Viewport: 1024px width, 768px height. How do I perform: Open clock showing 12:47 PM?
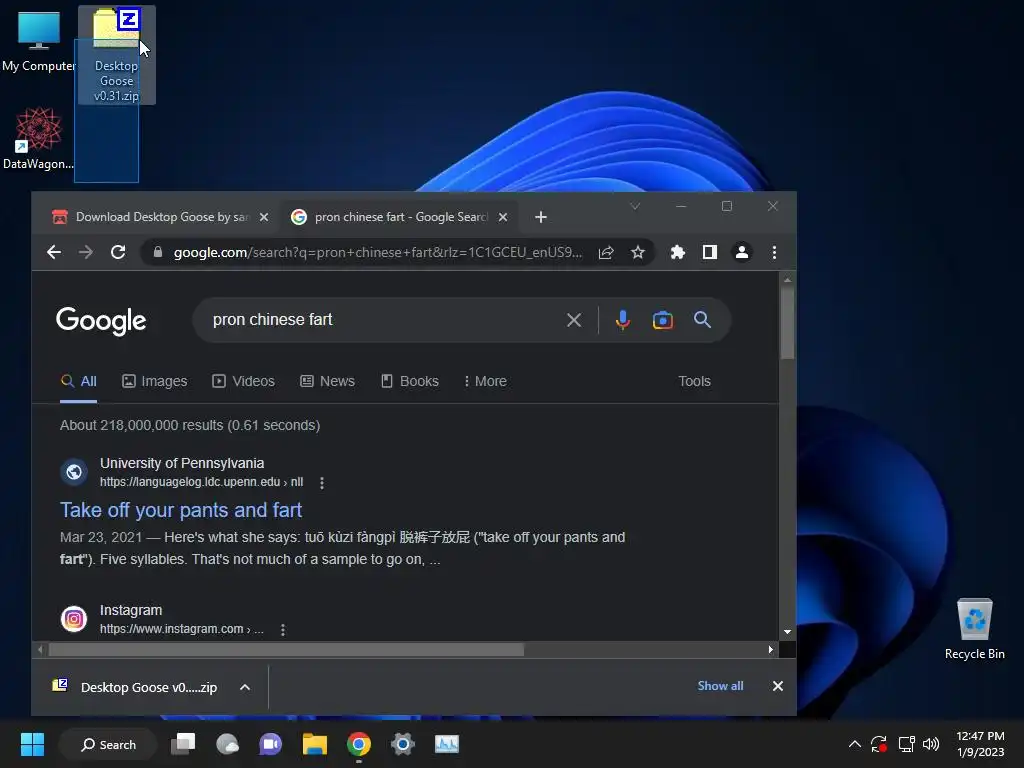980,744
